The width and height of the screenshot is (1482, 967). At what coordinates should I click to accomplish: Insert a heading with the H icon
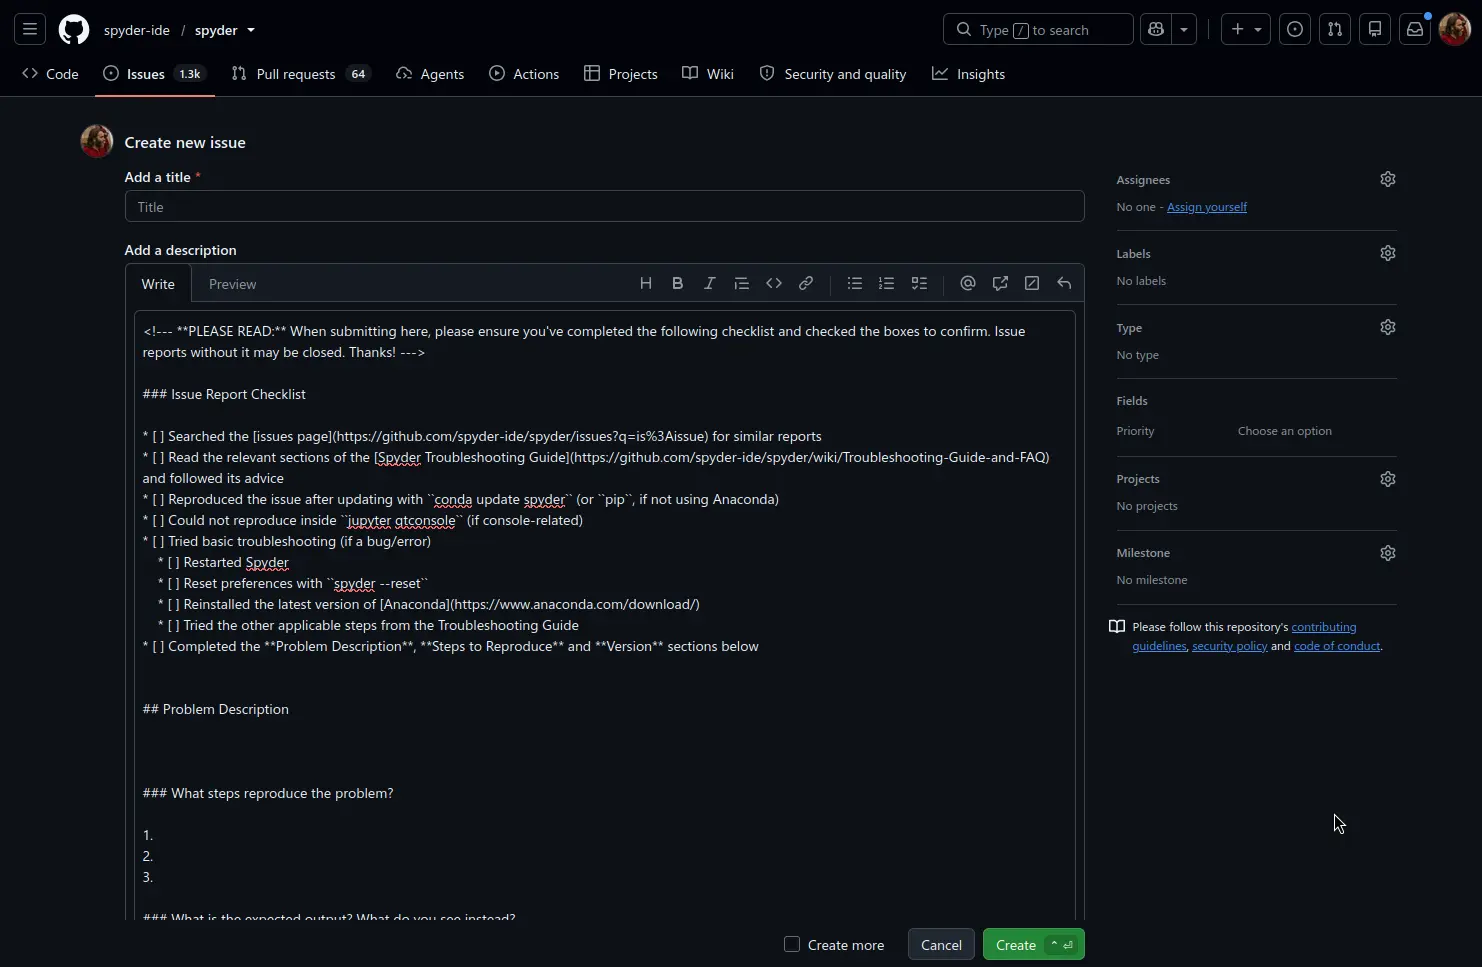tap(646, 284)
